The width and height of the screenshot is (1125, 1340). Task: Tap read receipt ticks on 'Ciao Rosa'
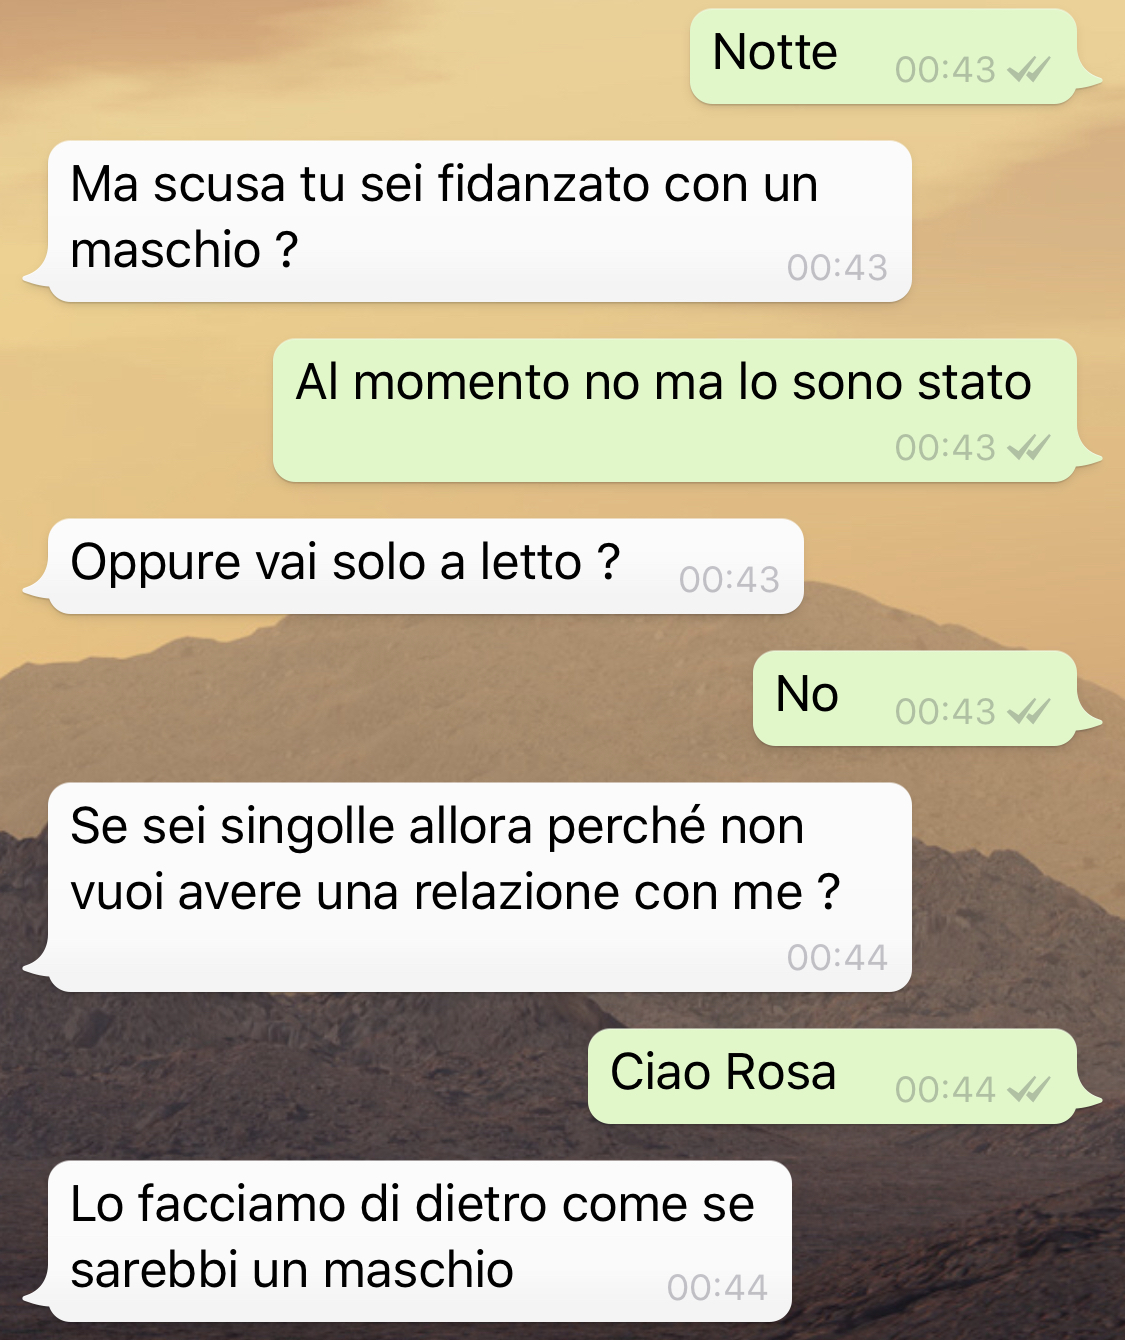point(1029,1090)
